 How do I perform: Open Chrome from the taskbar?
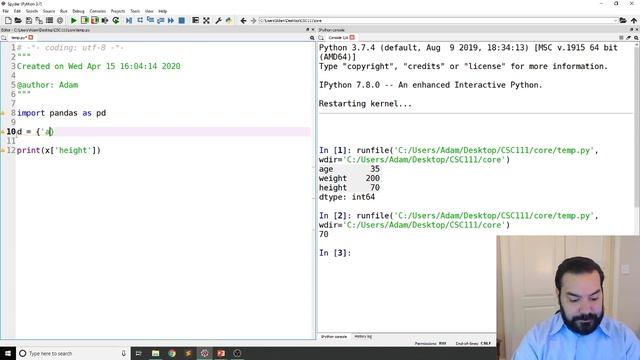pyautogui.click(x=172, y=353)
